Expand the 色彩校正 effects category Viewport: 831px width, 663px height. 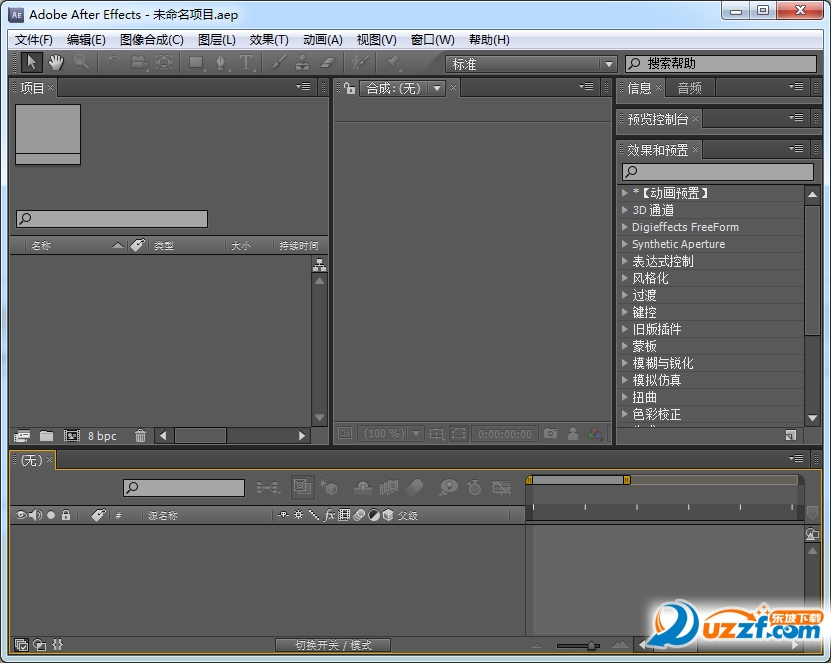[x=625, y=414]
